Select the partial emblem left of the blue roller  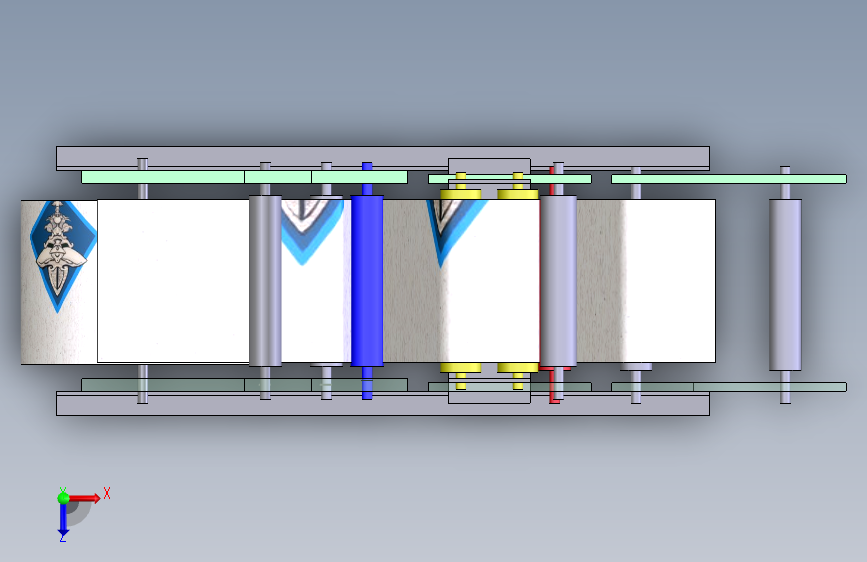coord(311,232)
